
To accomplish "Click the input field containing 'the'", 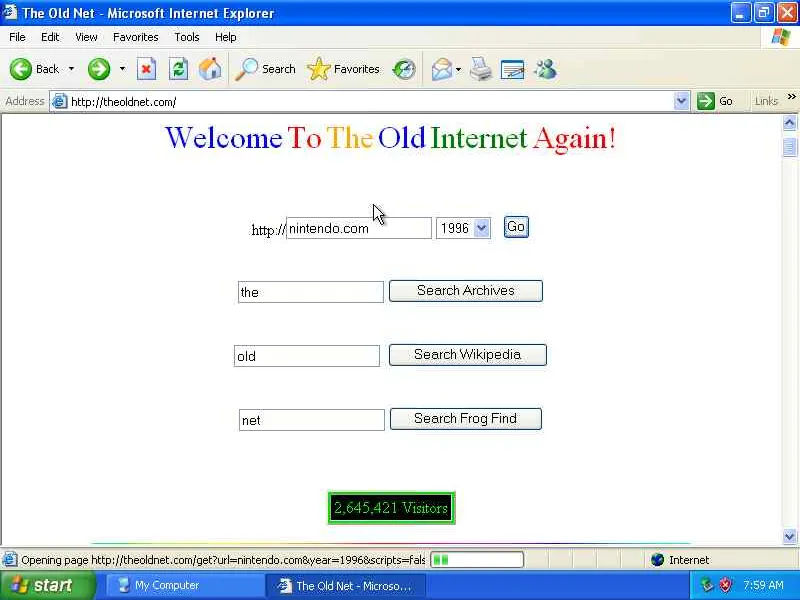I will [311, 292].
